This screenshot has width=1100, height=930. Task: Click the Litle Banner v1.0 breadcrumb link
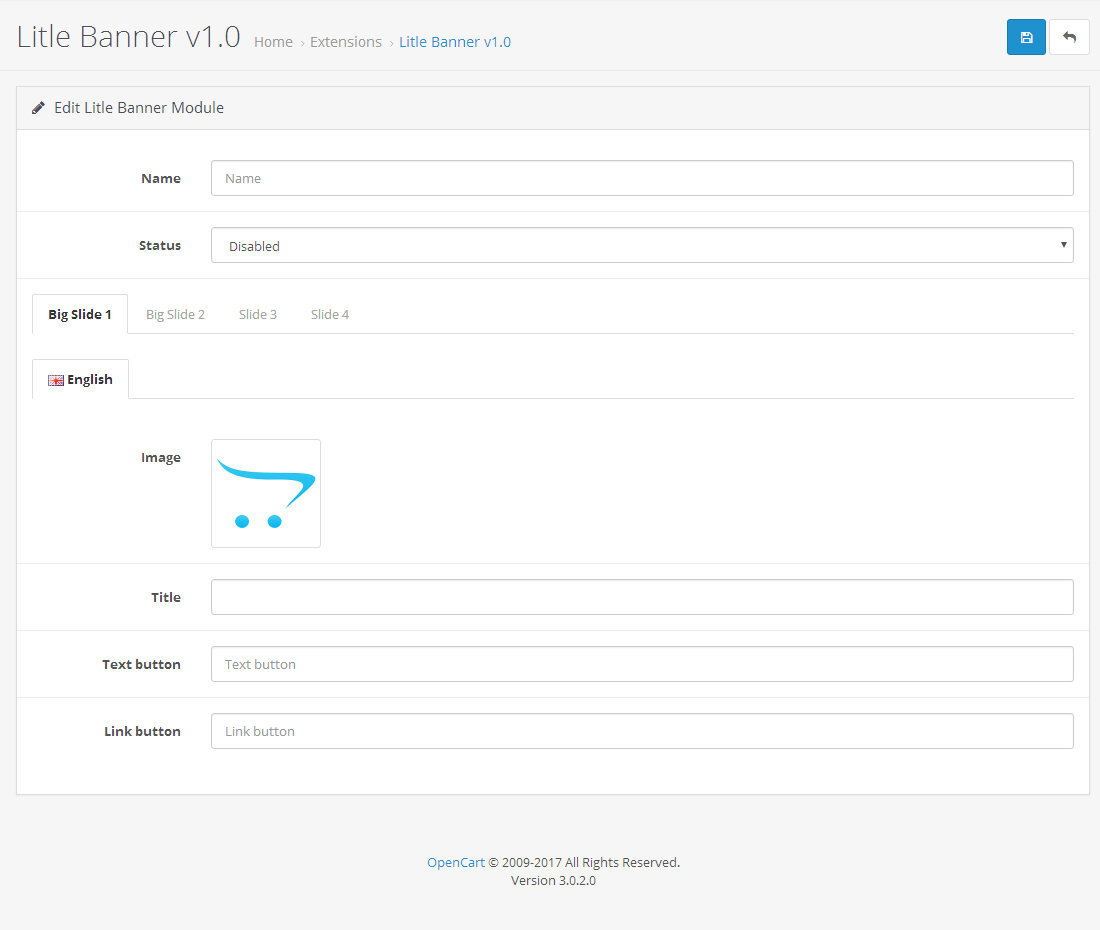pyautogui.click(x=455, y=42)
